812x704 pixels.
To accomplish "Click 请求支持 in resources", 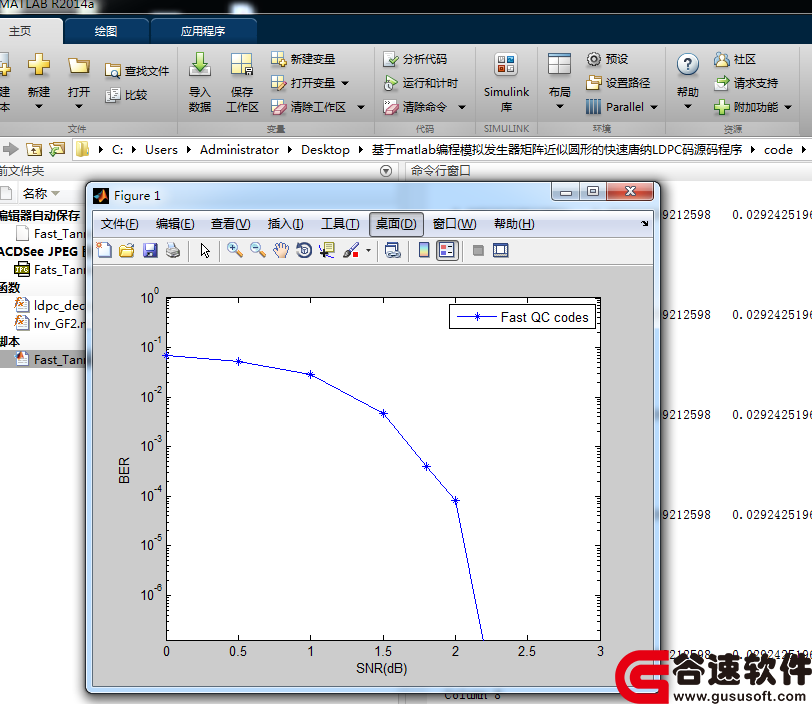I will 746,83.
